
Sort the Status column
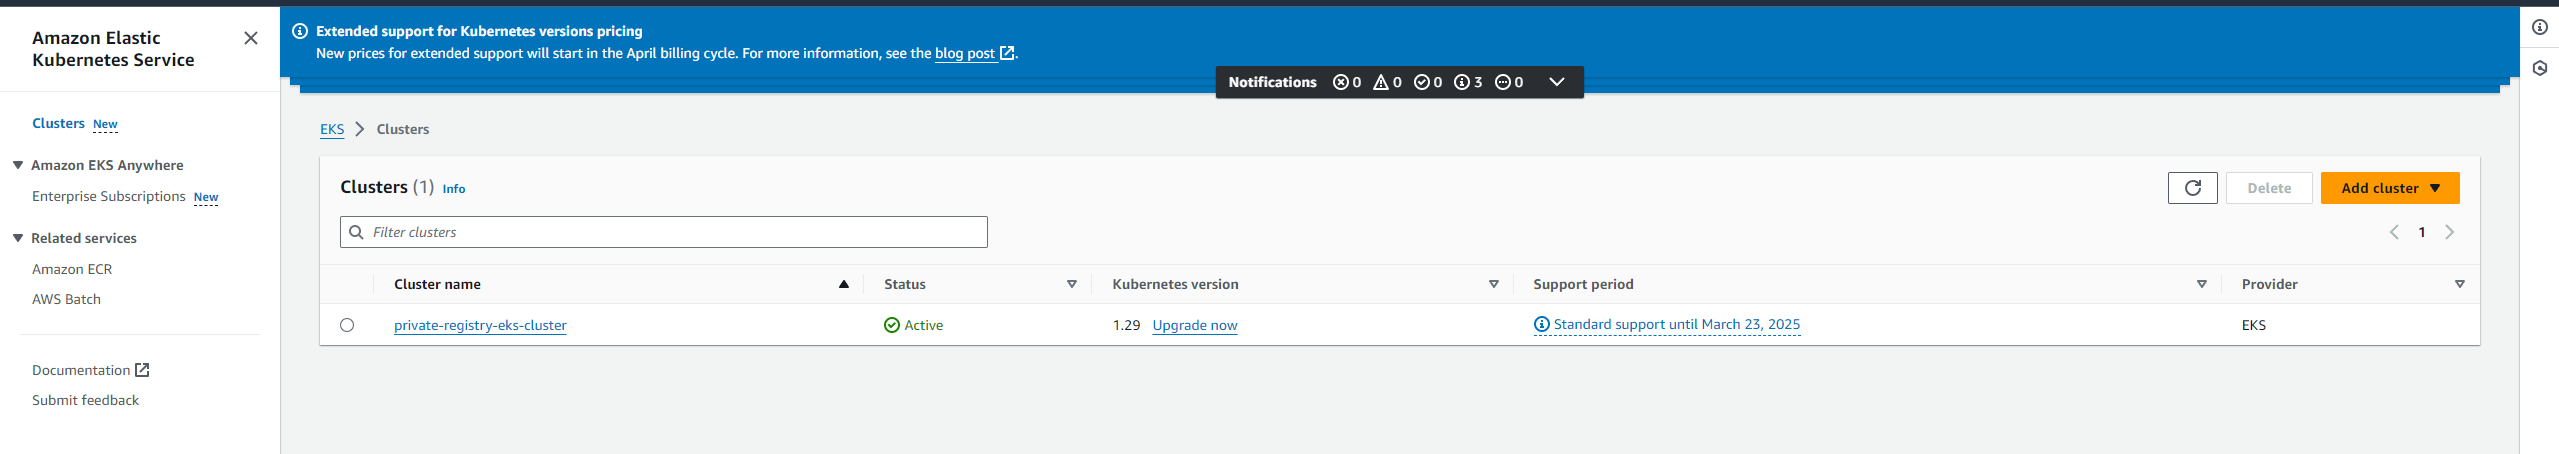(x=1072, y=284)
